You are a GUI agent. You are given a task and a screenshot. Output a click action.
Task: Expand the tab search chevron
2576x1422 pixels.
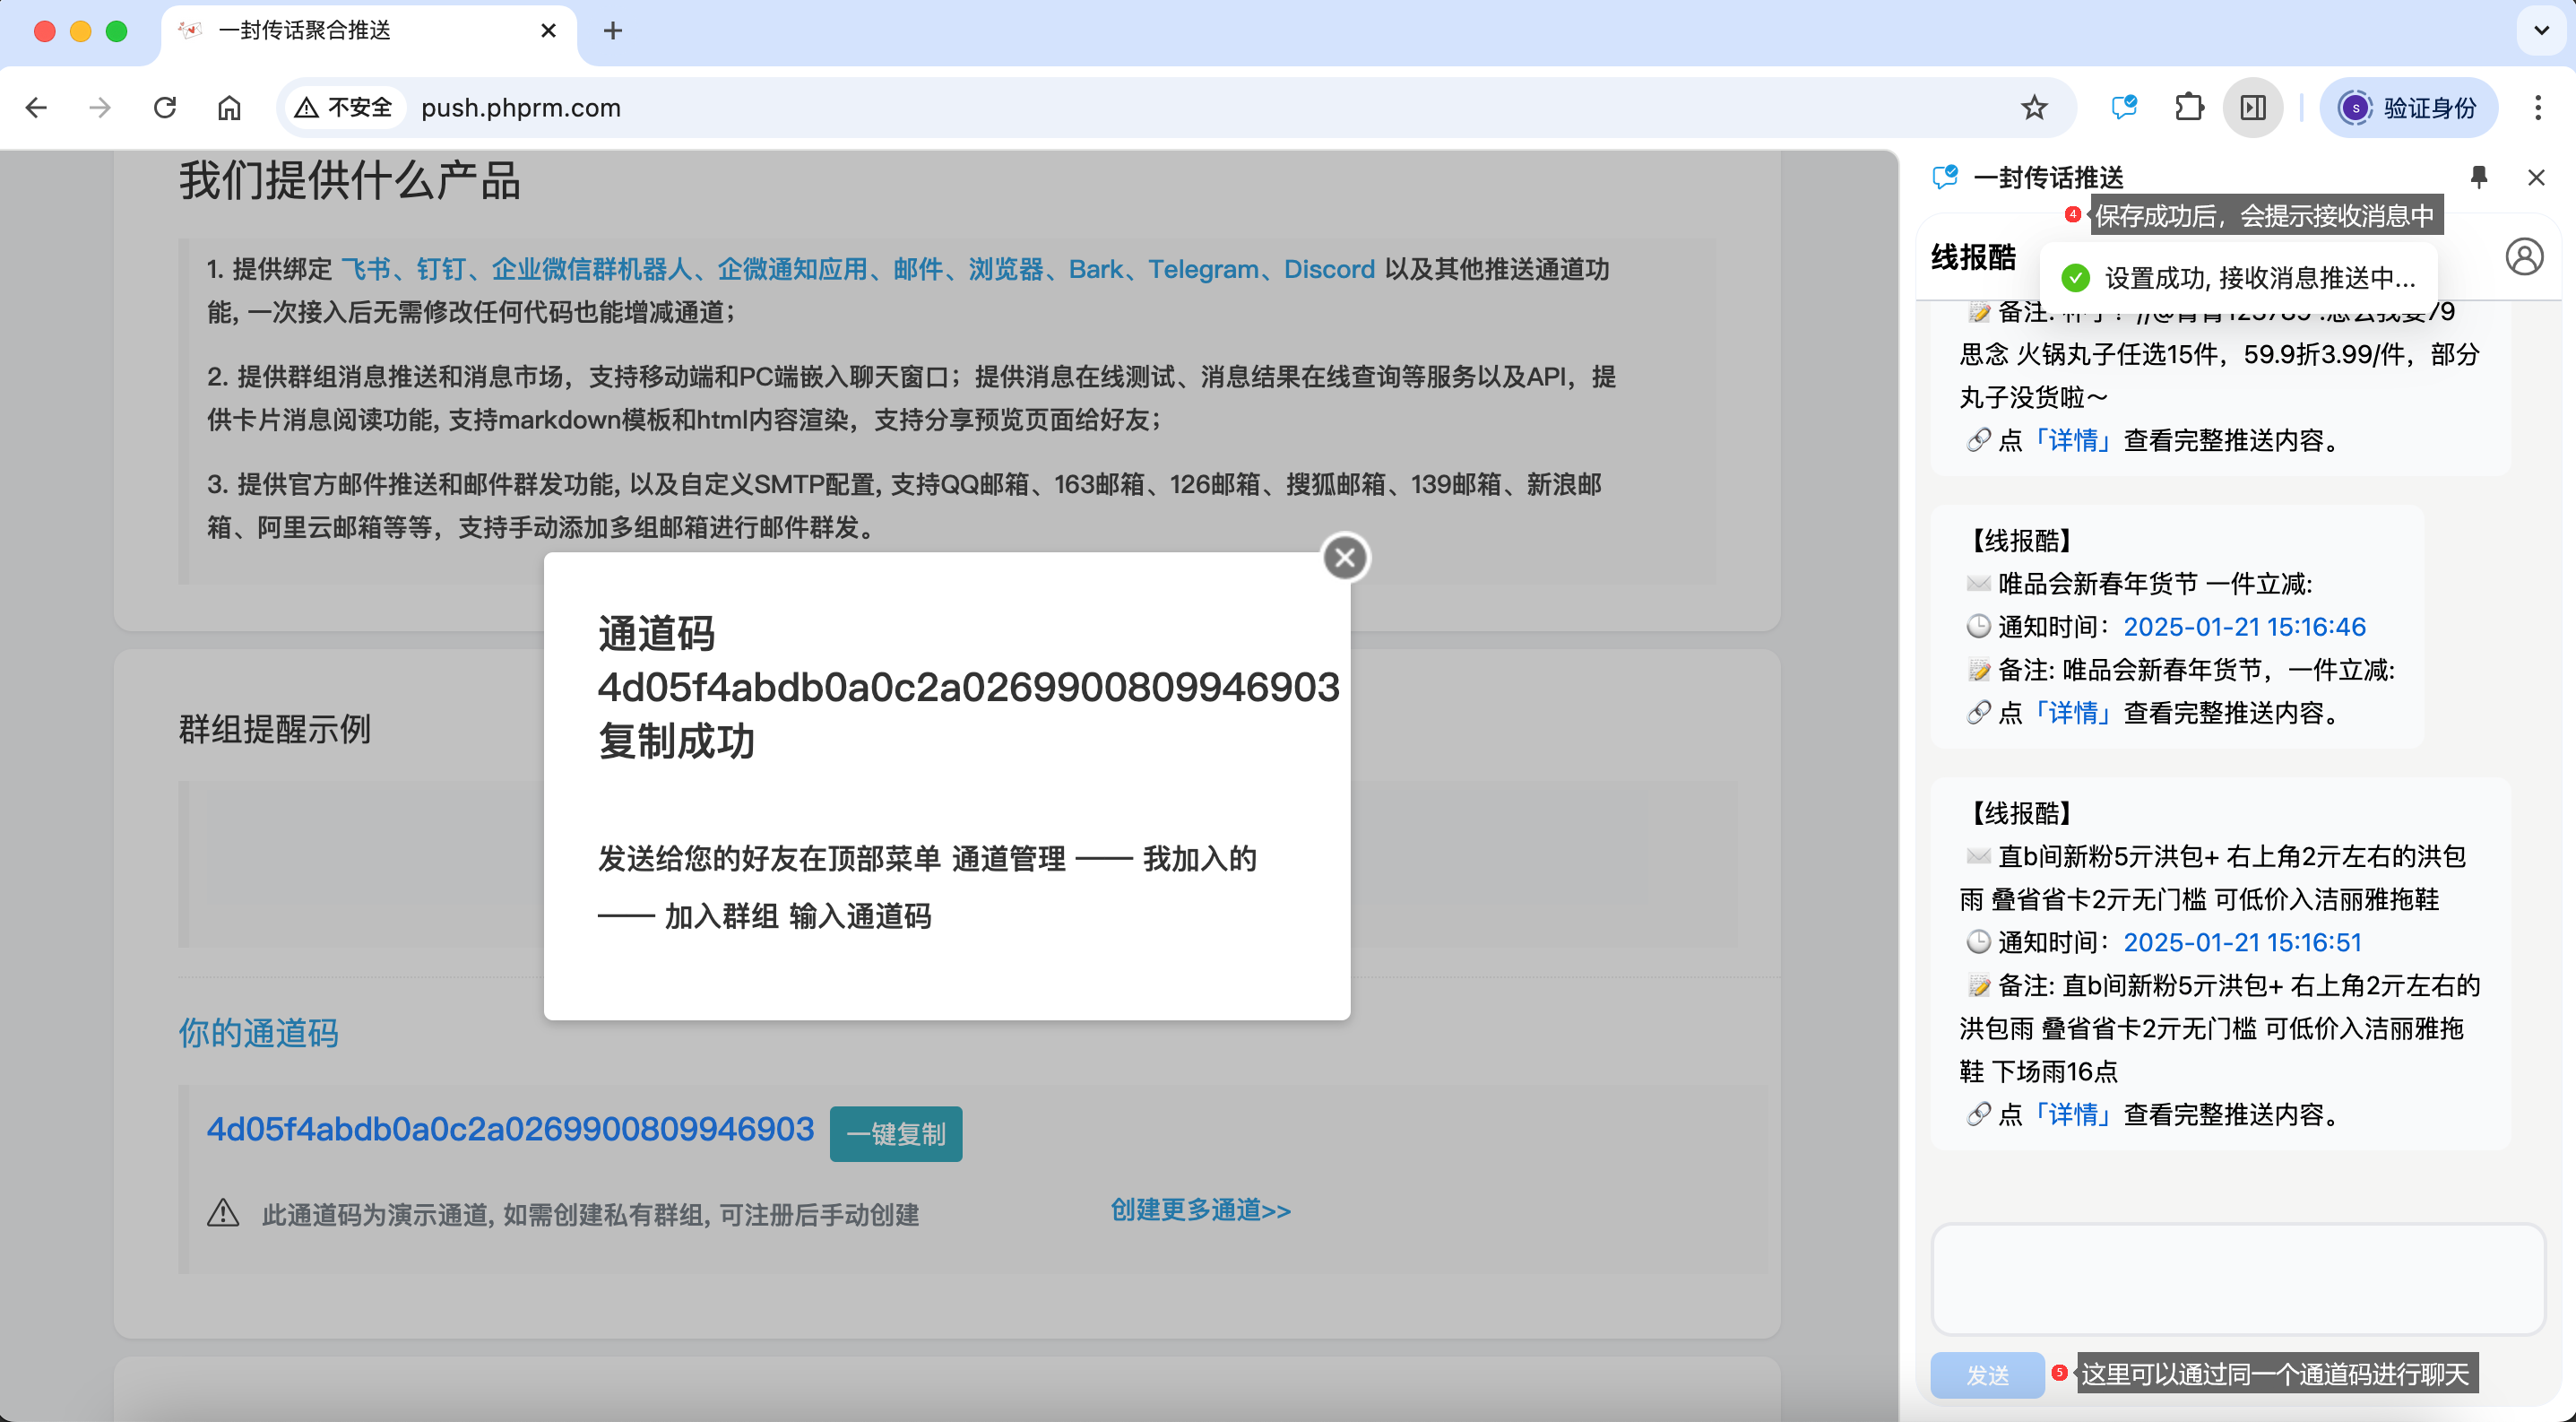pos(2540,31)
